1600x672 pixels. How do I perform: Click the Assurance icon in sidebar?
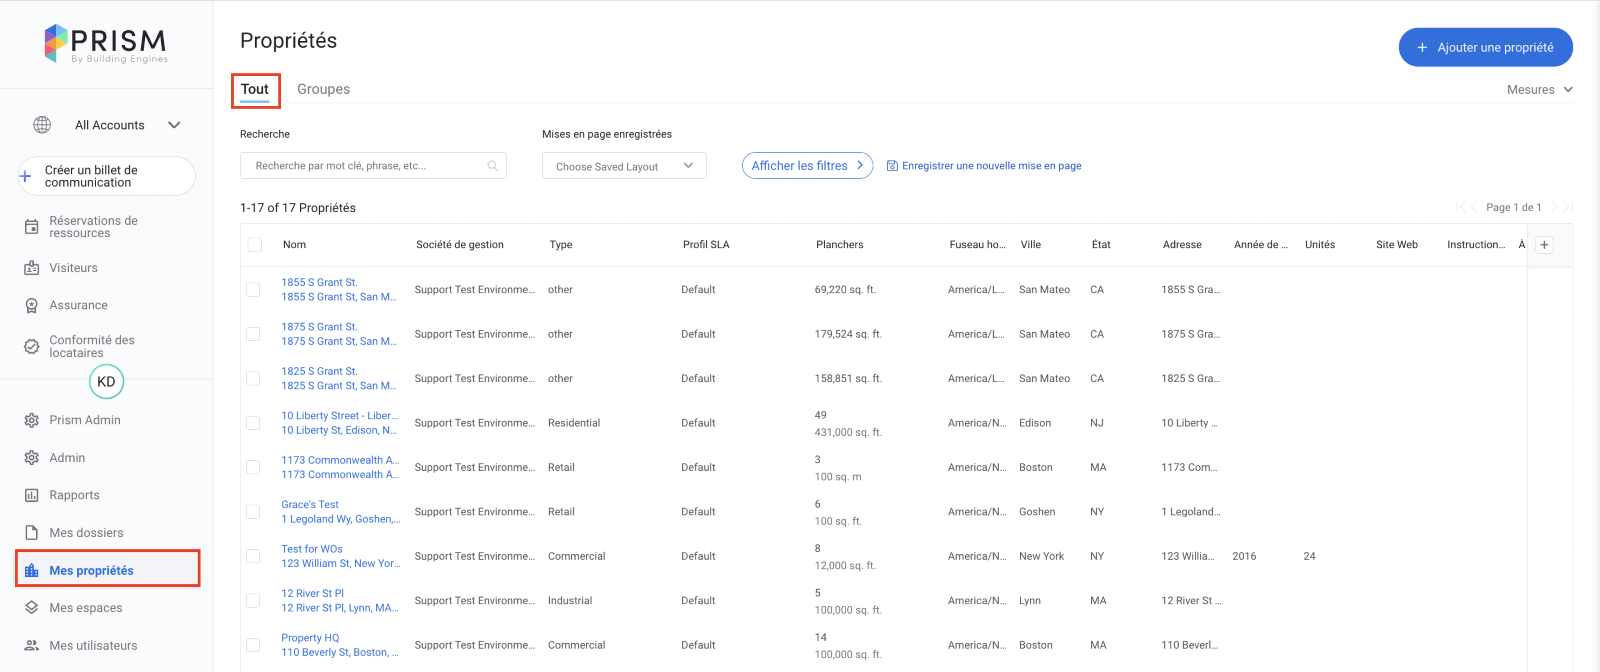coord(31,306)
